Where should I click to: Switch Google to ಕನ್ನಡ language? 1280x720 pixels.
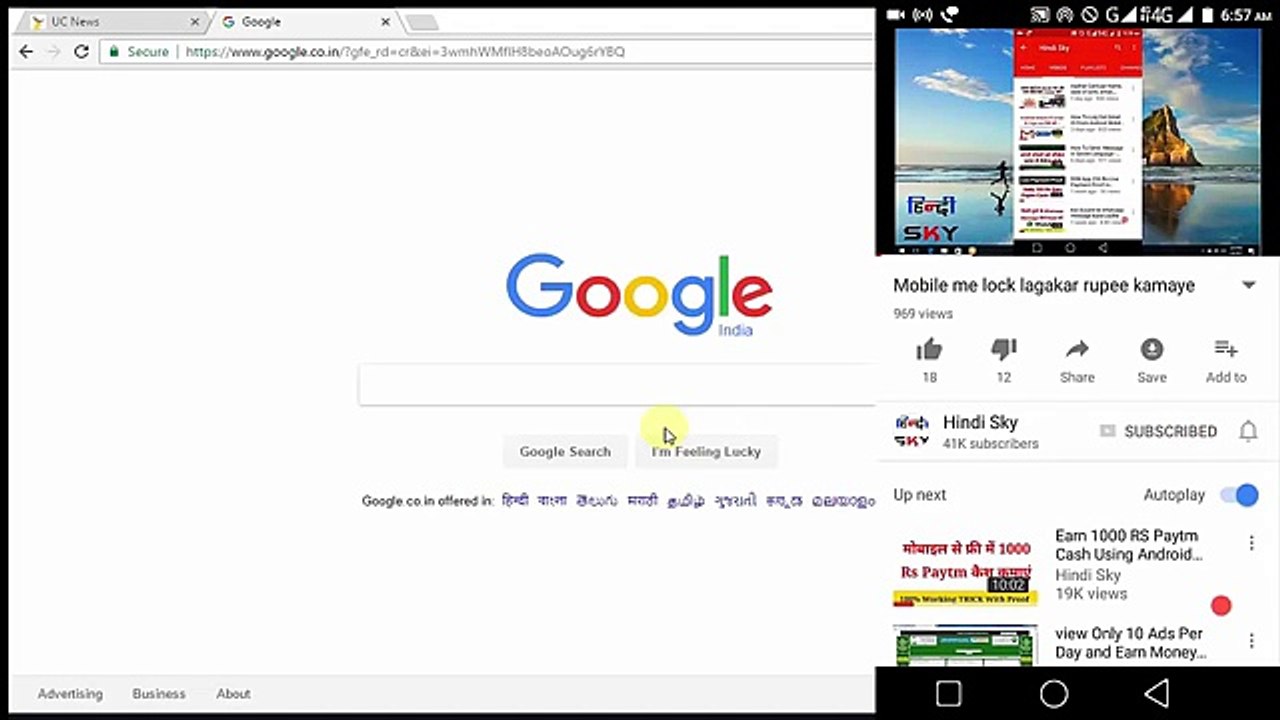[784, 501]
